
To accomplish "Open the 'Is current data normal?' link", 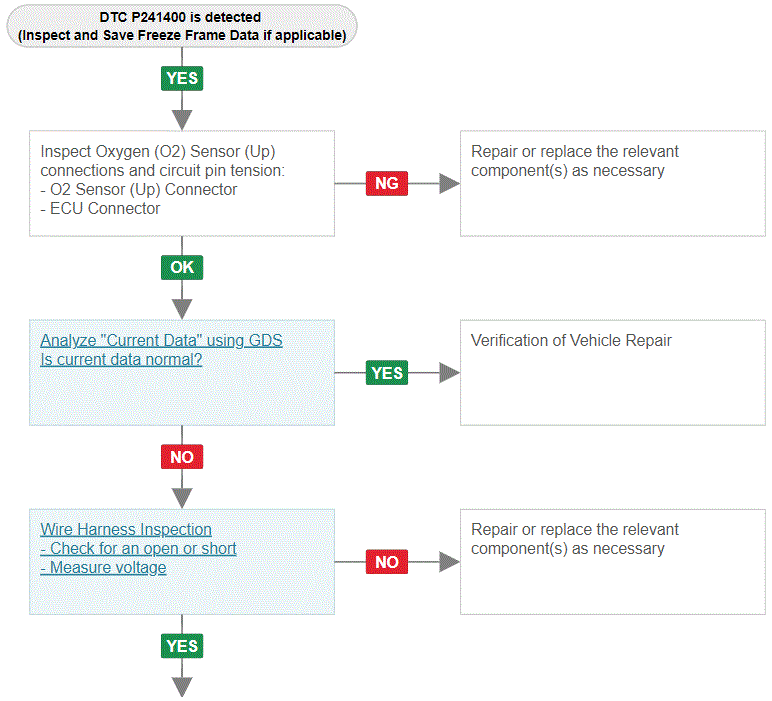I will click(x=121, y=359).
